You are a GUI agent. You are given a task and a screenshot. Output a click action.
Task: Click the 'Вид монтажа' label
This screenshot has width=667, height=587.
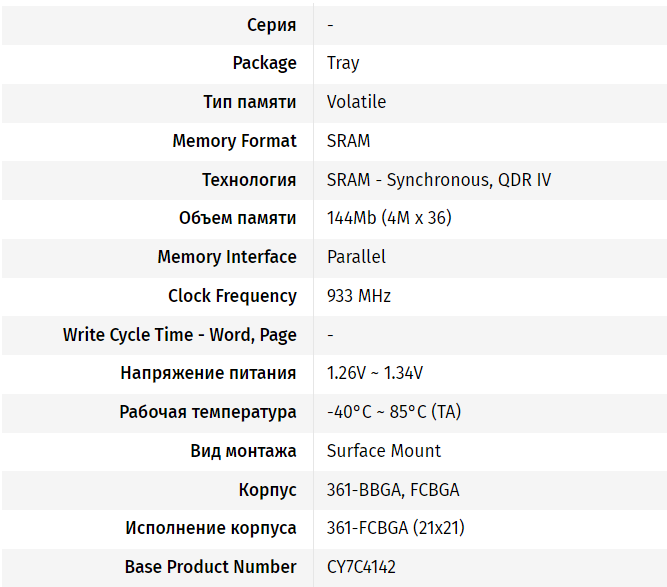pos(243,451)
